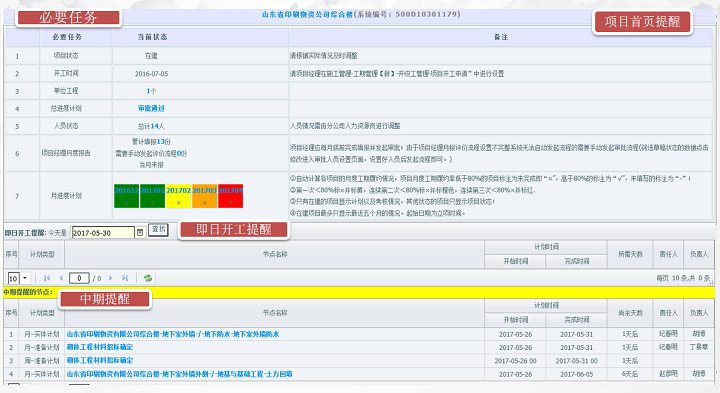This screenshot has width=720, height=393.
Task: Go to the previous page of today's start list
Action: pyautogui.click(x=61, y=278)
